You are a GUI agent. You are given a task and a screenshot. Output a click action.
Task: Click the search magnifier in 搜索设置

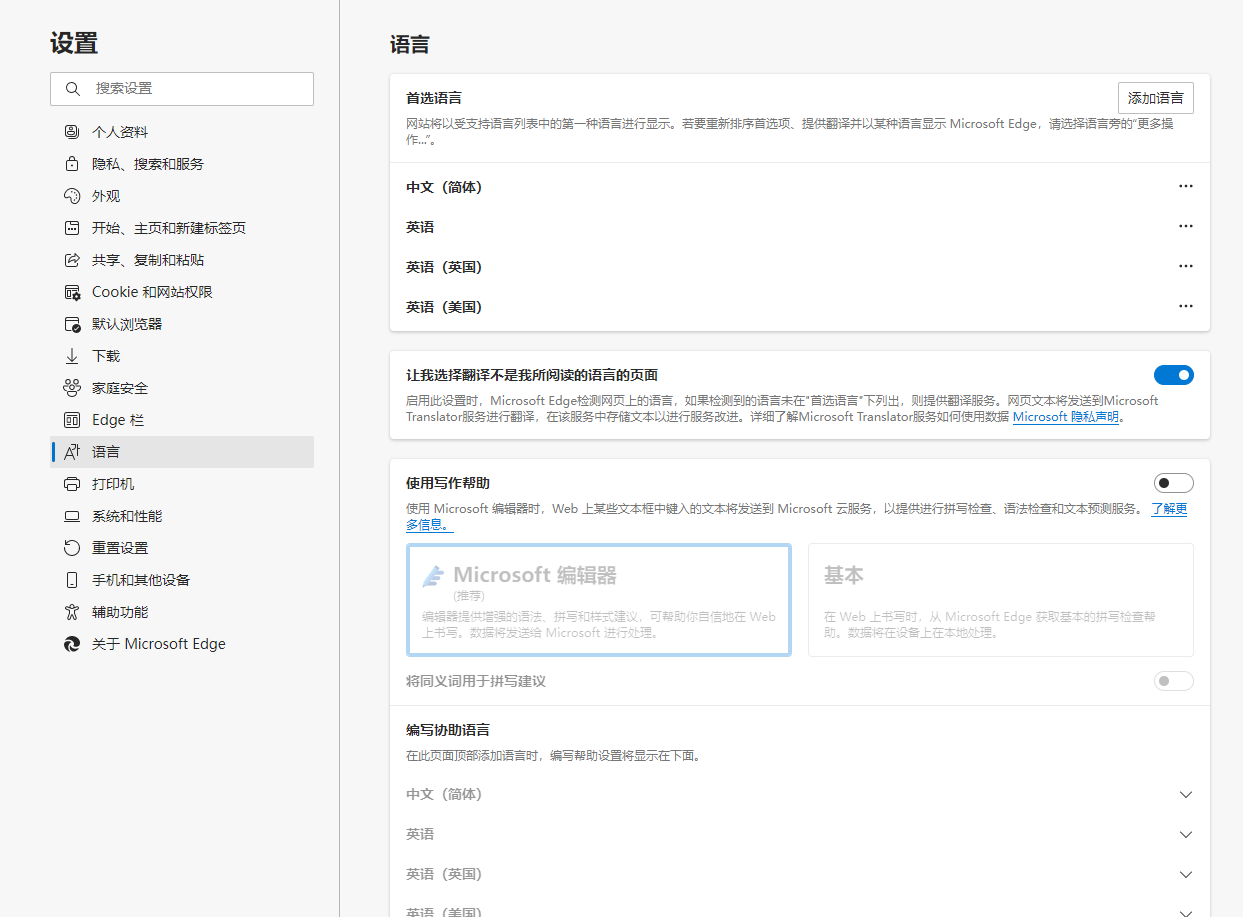tap(72, 88)
